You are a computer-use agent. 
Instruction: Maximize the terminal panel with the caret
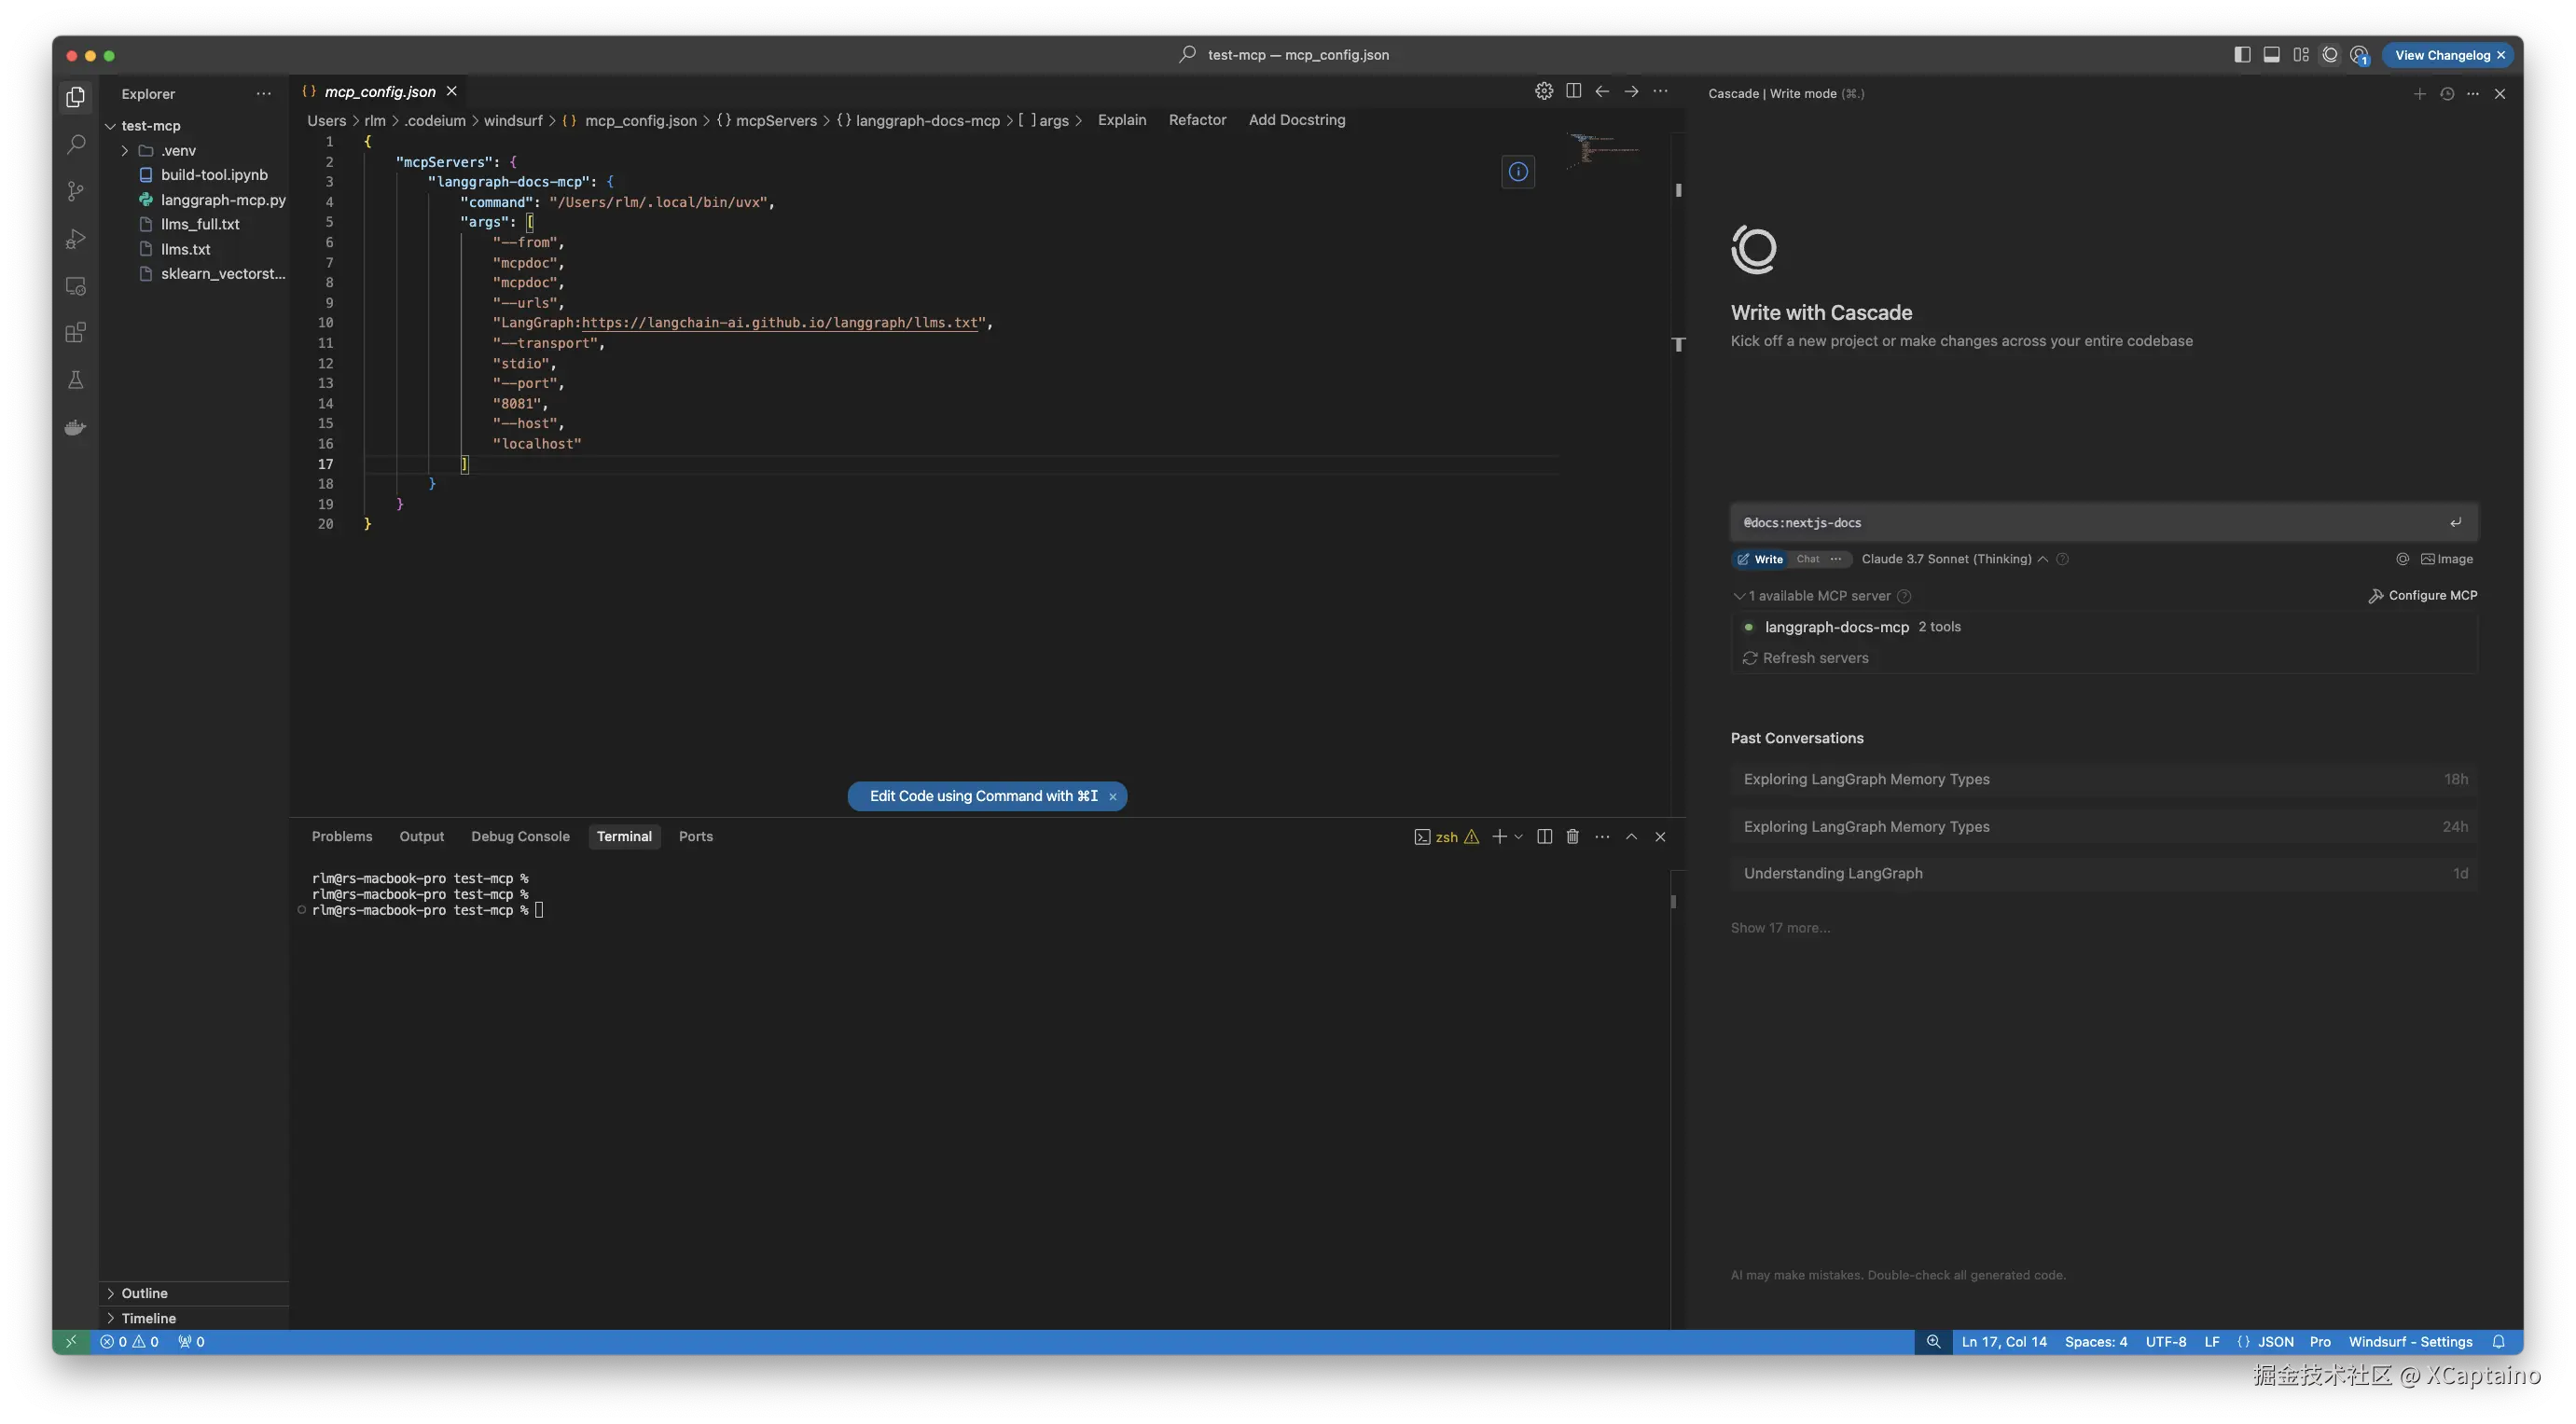pos(1631,836)
